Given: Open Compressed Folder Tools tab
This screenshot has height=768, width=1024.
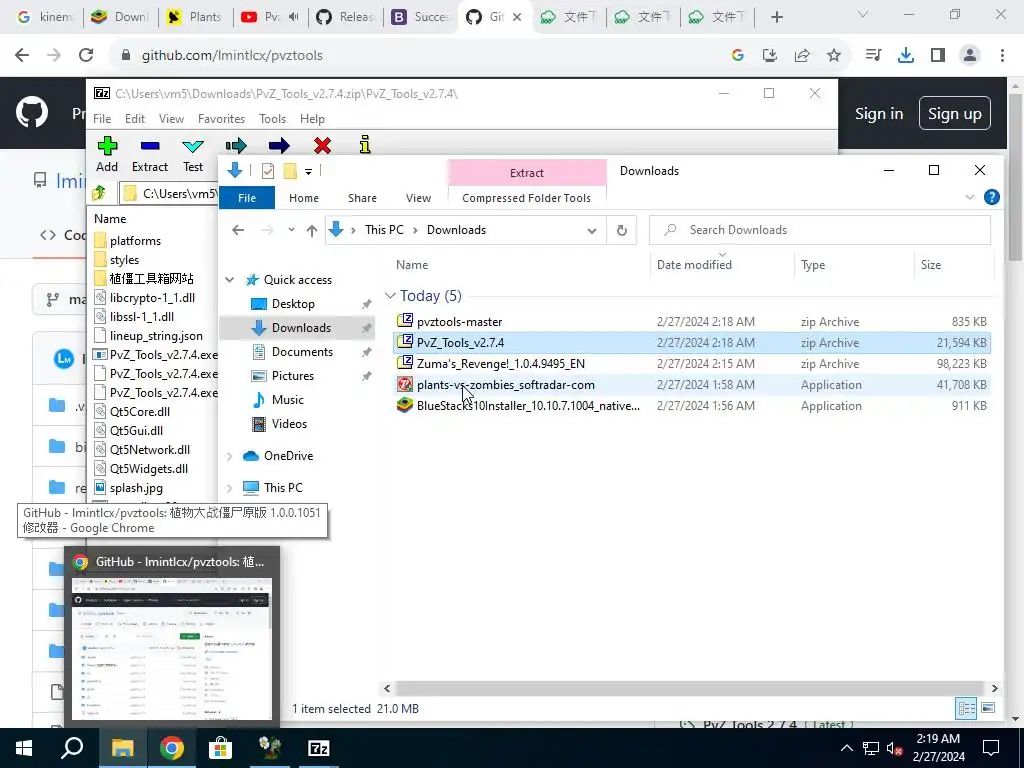Looking at the screenshot, I should [x=526, y=198].
